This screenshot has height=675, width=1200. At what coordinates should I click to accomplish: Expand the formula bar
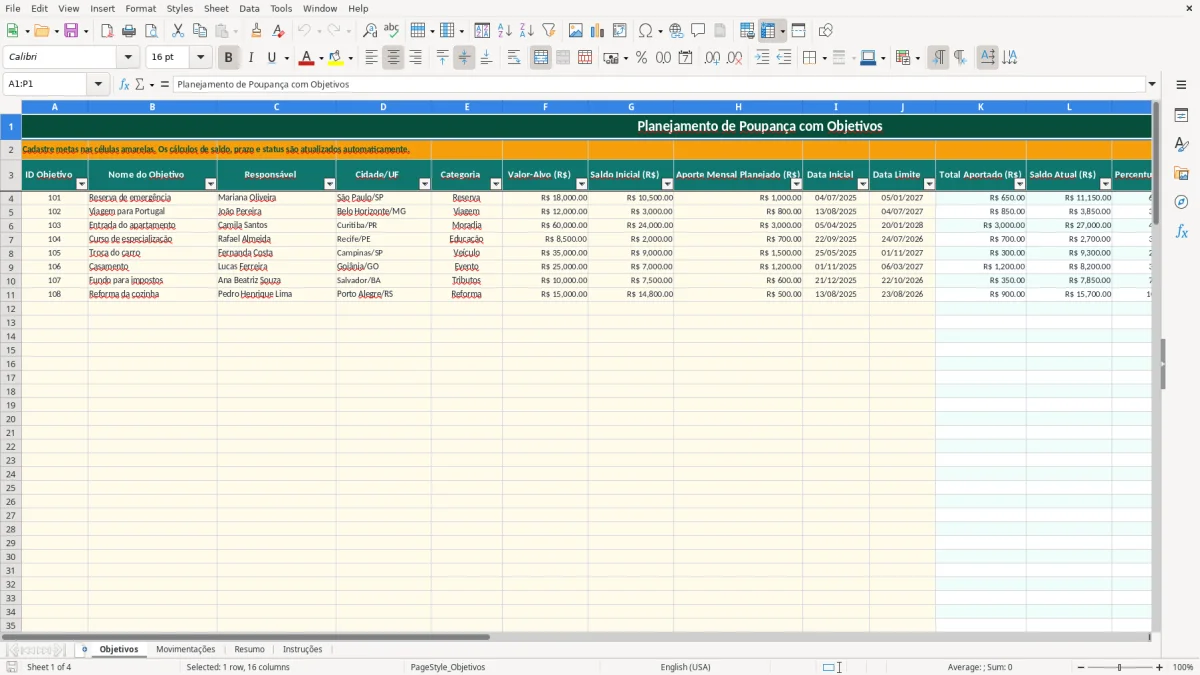coord(1152,84)
